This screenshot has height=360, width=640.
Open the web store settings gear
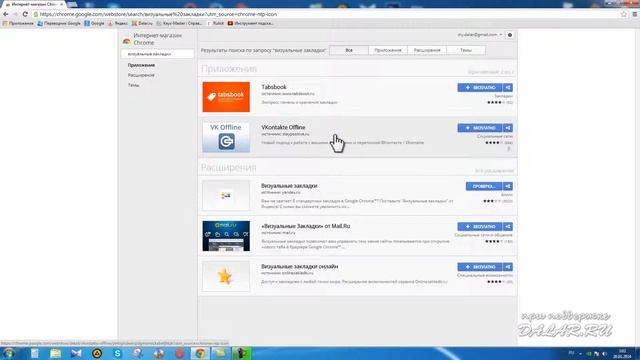pos(510,35)
